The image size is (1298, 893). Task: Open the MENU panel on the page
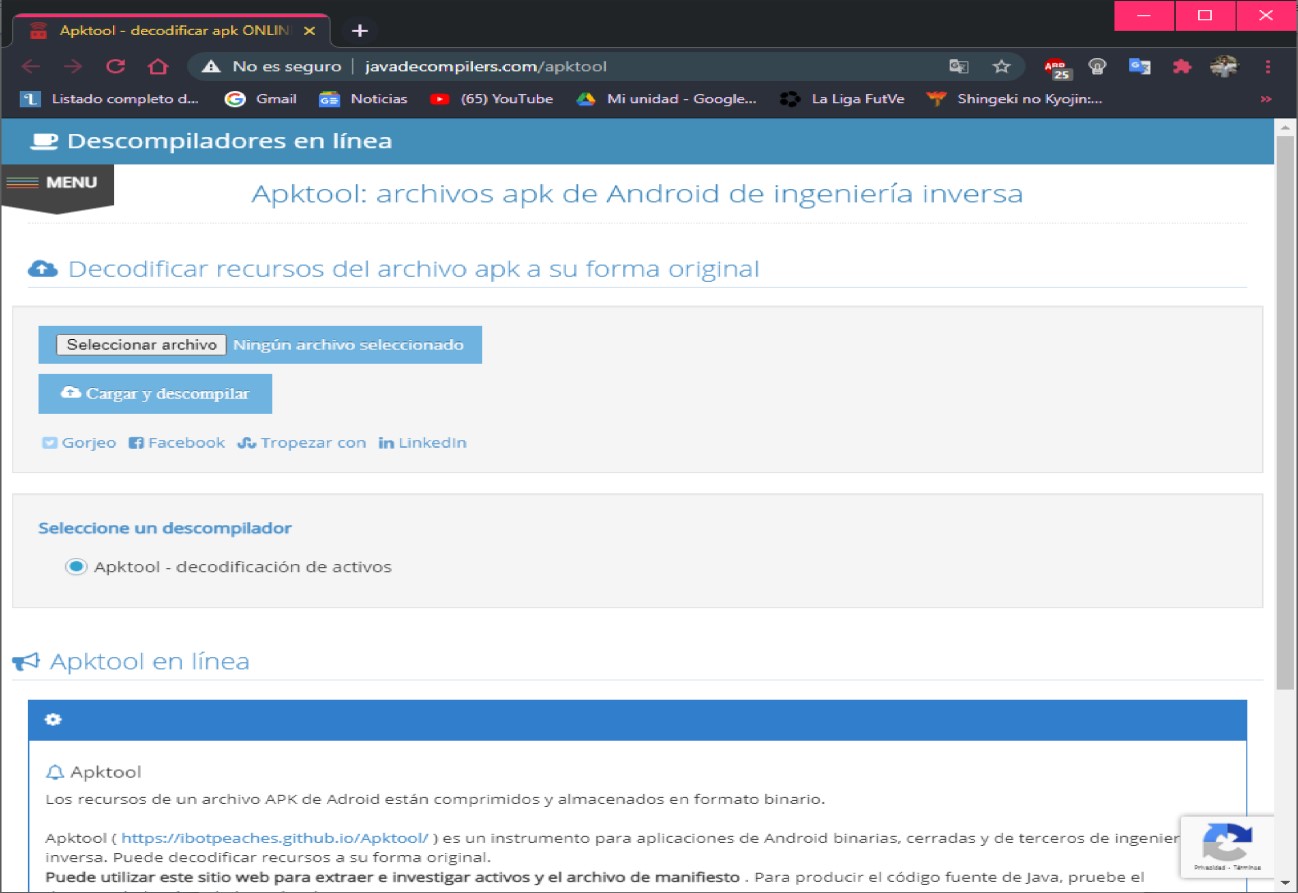(57, 183)
